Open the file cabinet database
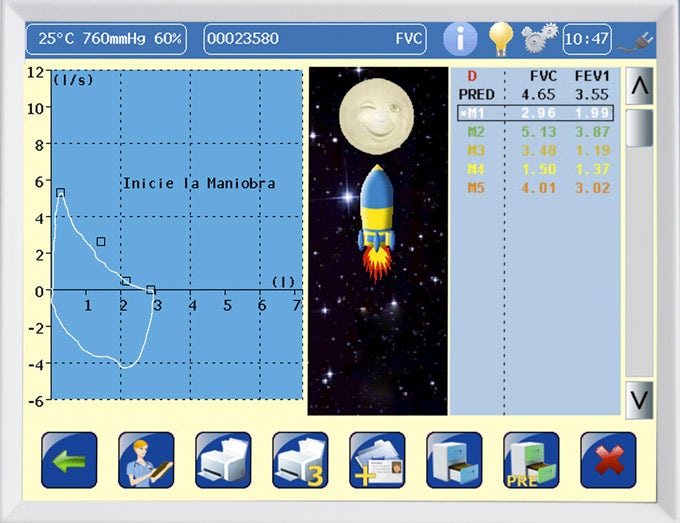Image resolution: width=680 pixels, height=523 pixels. (x=454, y=460)
